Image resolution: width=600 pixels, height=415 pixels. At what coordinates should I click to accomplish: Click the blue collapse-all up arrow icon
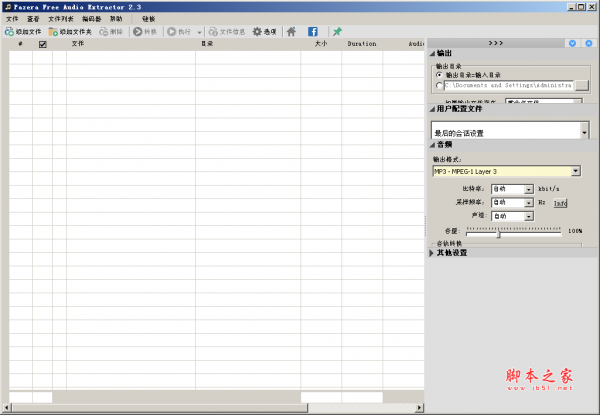[589, 43]
